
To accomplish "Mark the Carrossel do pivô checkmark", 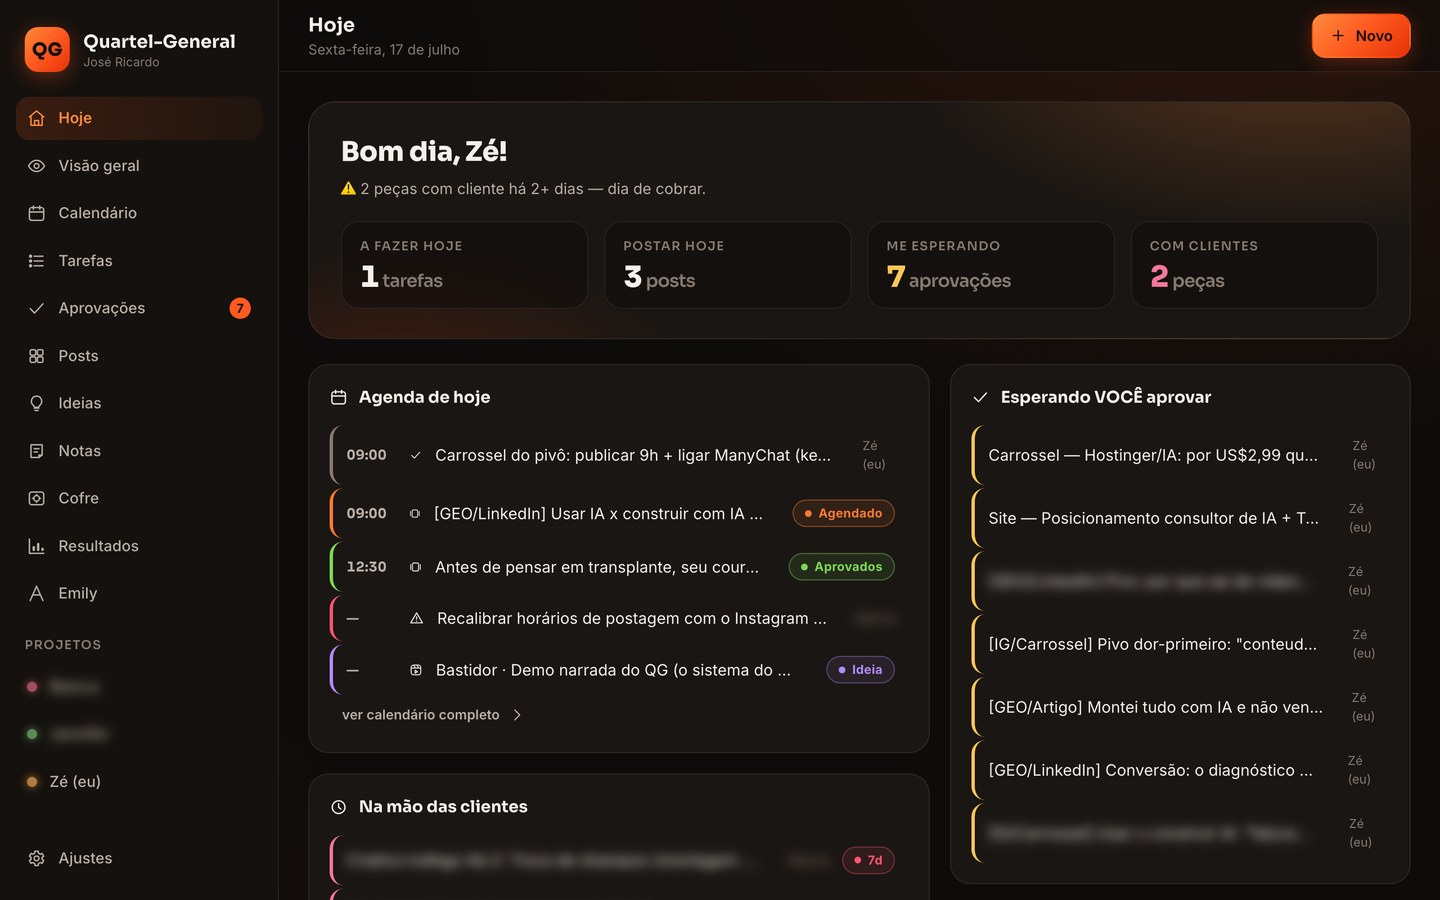I will [x=415, y=455].
